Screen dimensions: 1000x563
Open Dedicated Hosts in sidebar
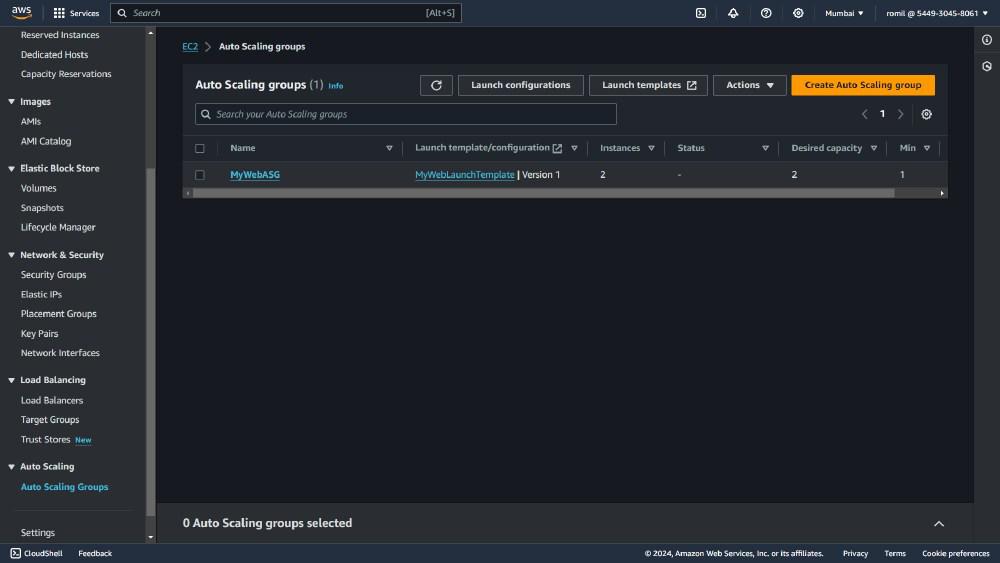coord(54,55)
